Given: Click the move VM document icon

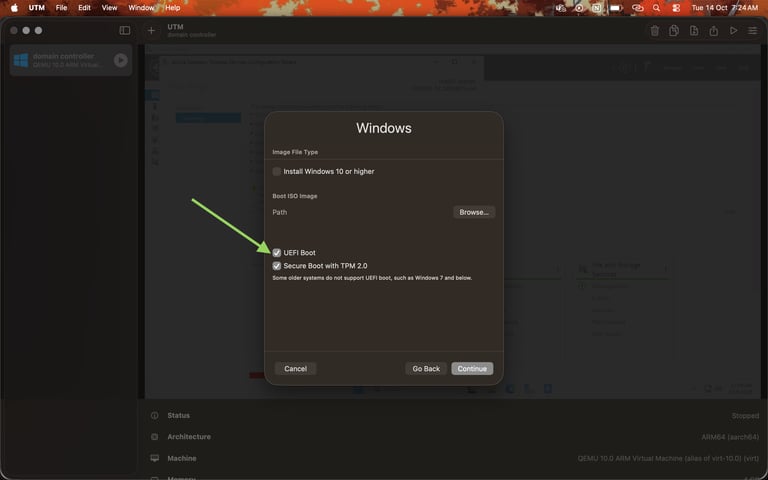Looking at the screenshot, I should click(x=694, y=31).
